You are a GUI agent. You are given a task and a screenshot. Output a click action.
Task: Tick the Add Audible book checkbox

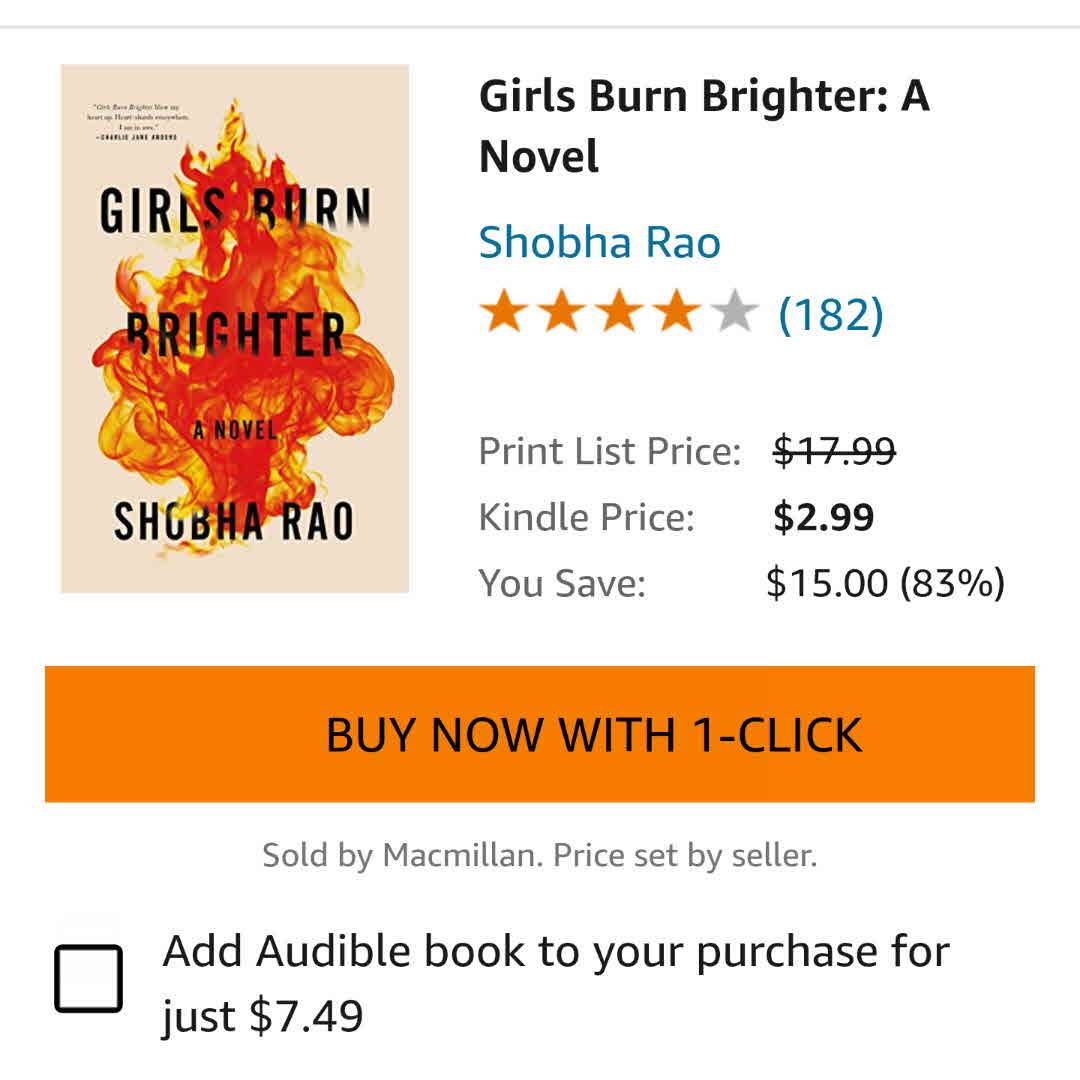tap(88, 980)
